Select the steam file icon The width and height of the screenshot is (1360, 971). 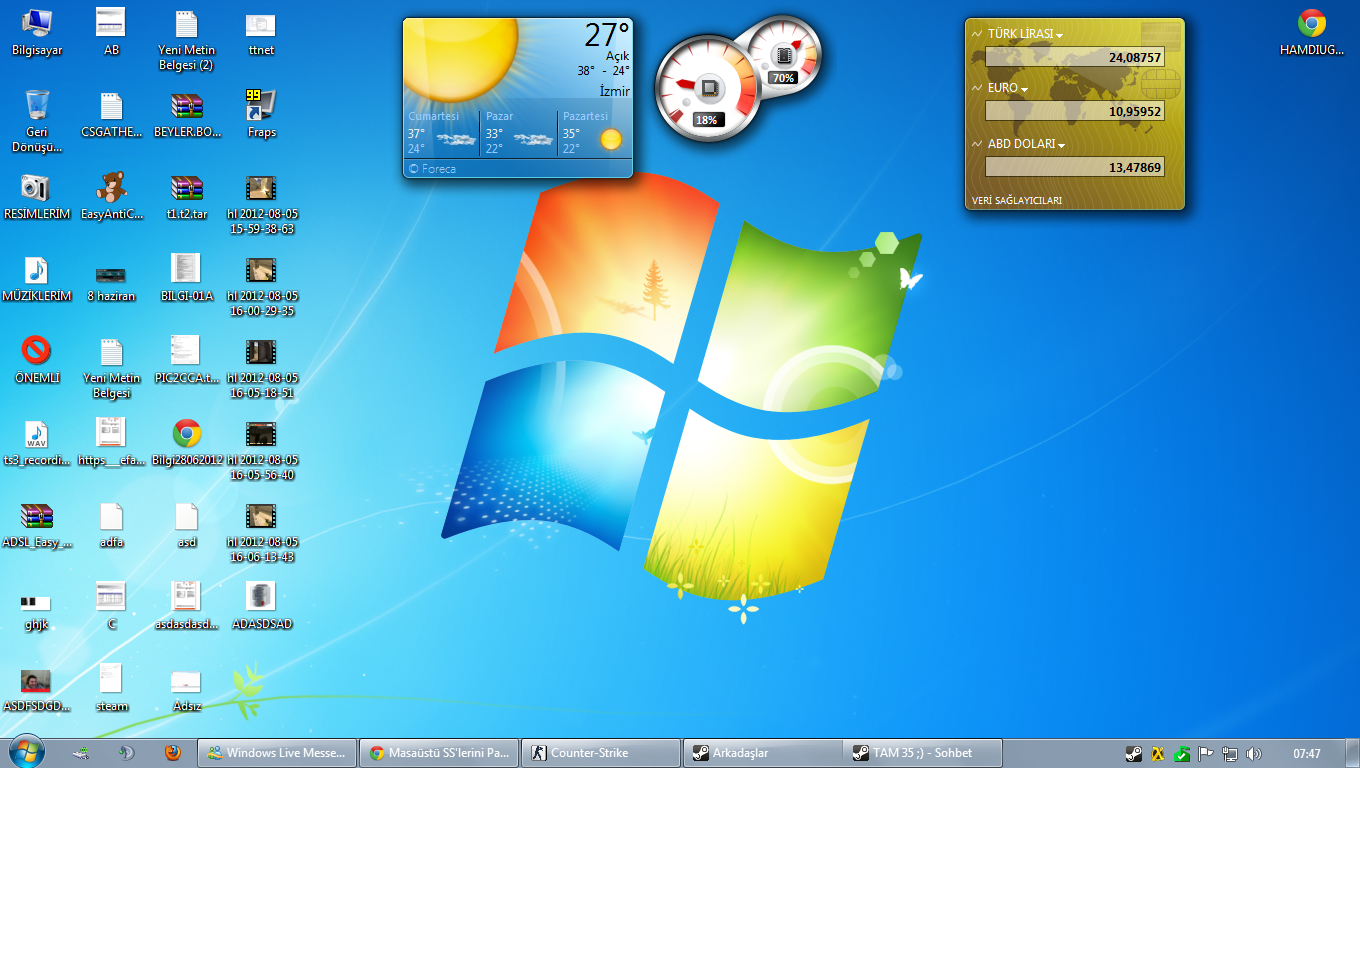(112, 688)
